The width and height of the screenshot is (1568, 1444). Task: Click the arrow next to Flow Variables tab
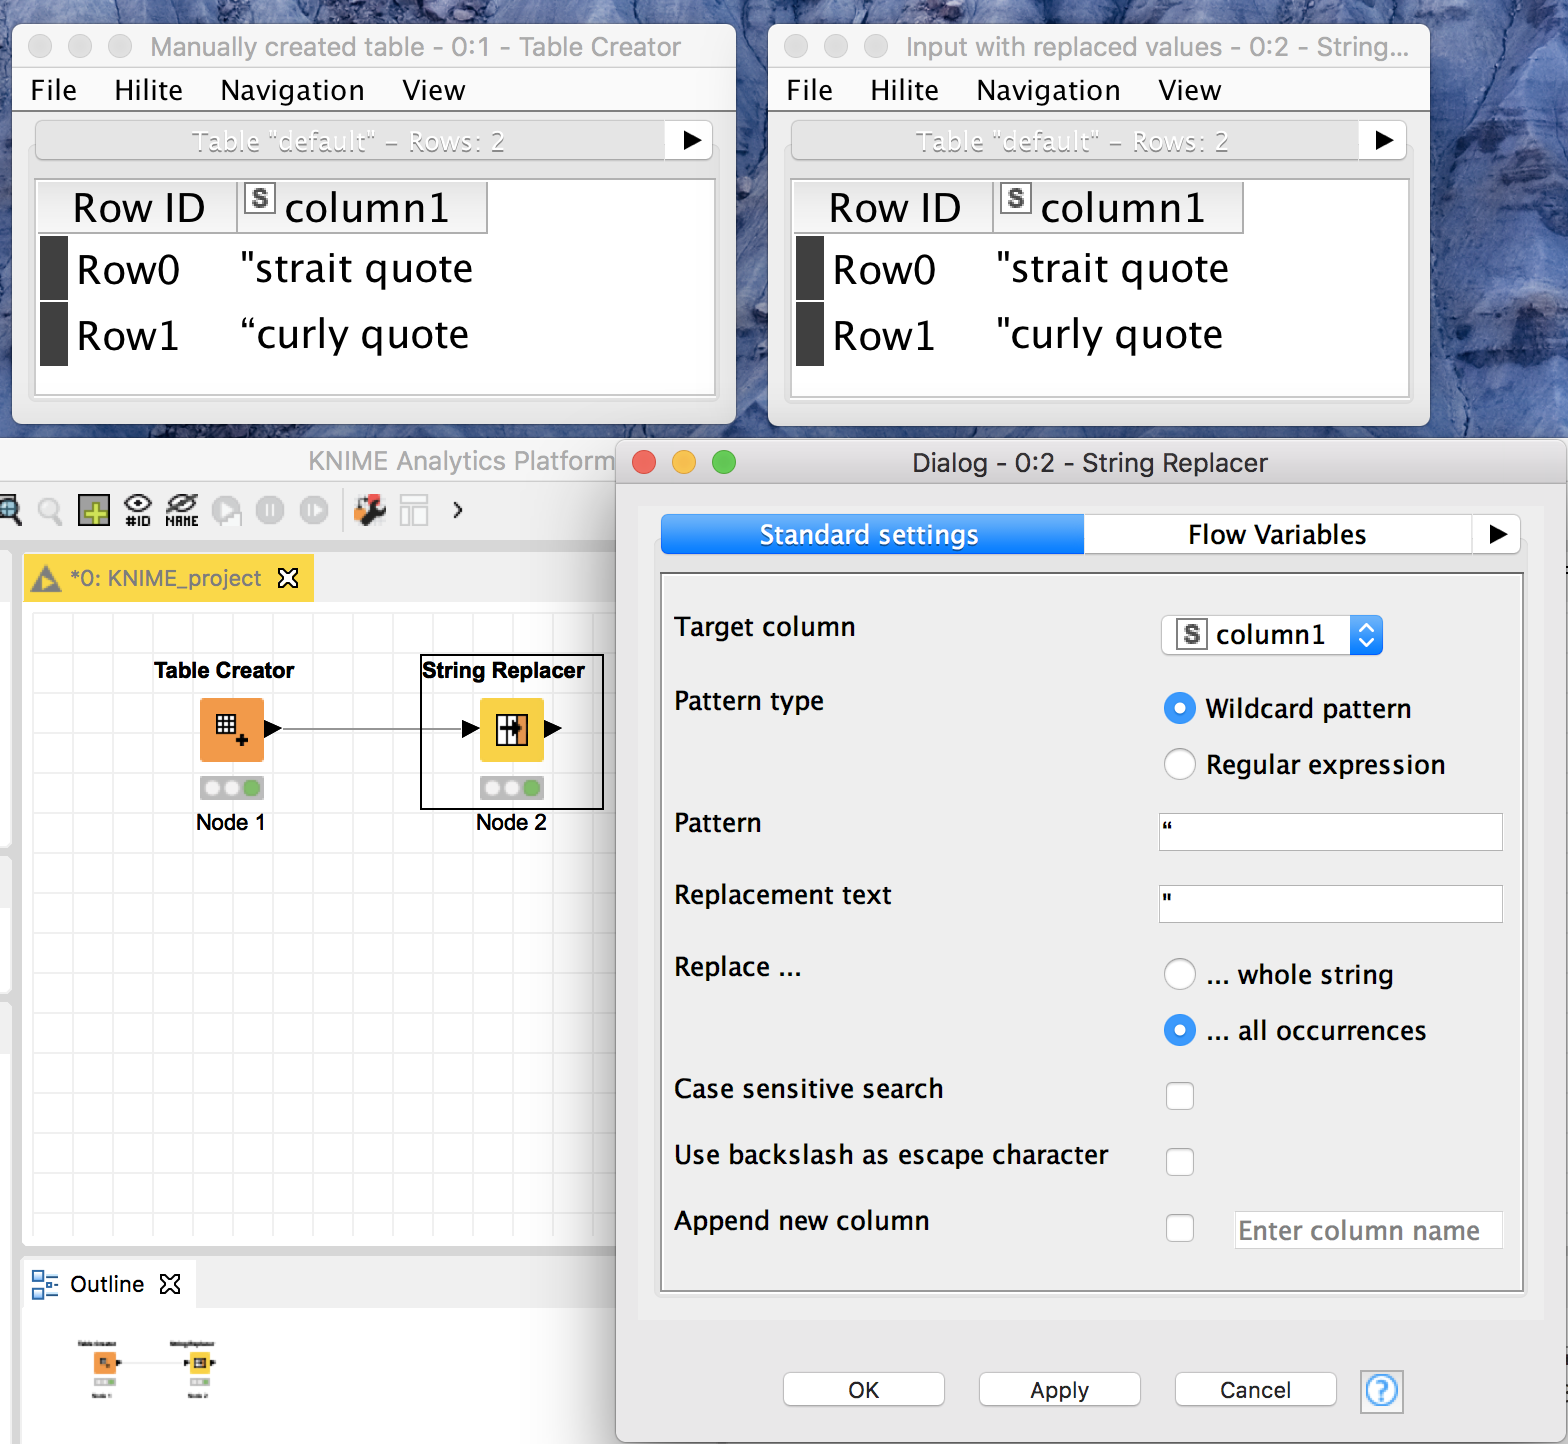1497,535
